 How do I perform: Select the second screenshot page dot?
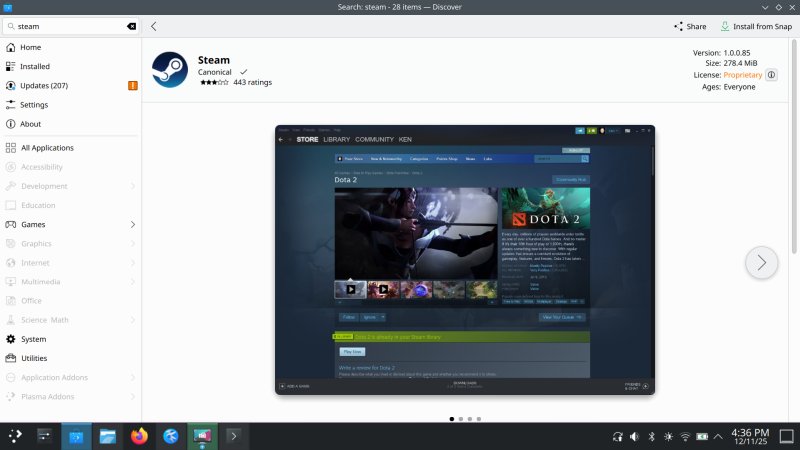(x=461, y=419)
